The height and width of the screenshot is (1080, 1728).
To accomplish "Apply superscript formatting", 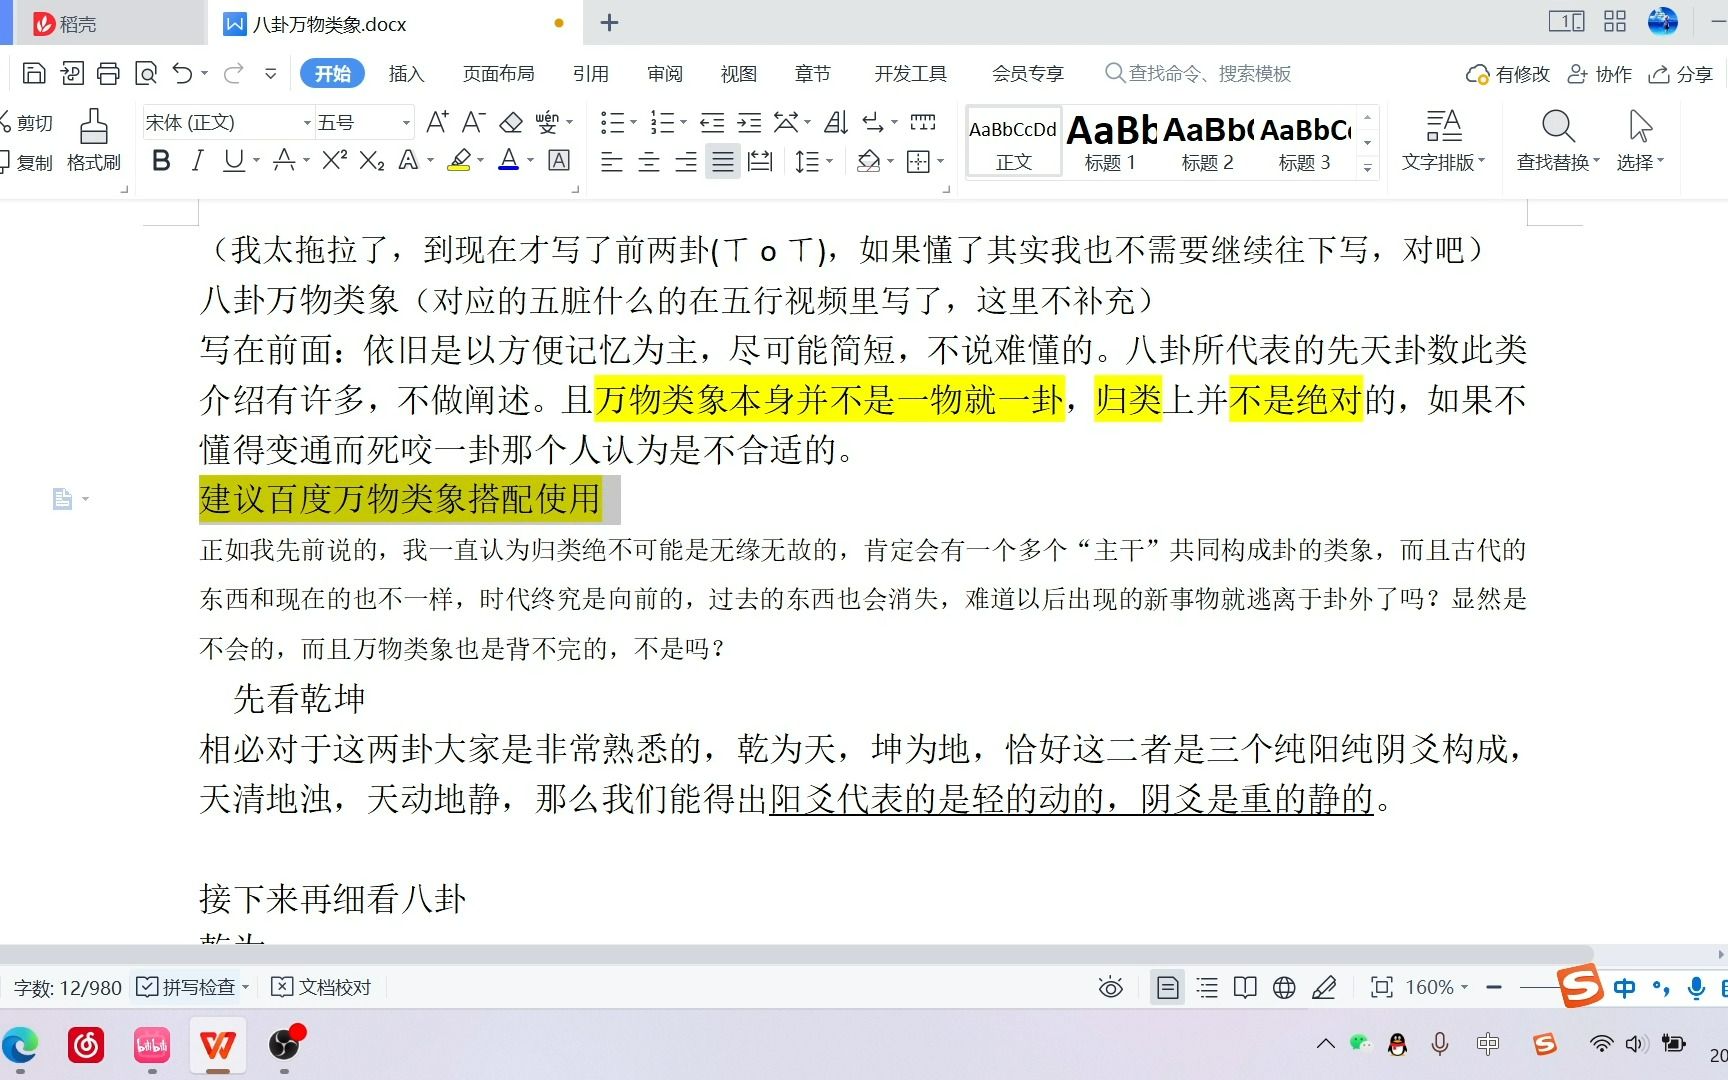I will (x=335, y=160).
